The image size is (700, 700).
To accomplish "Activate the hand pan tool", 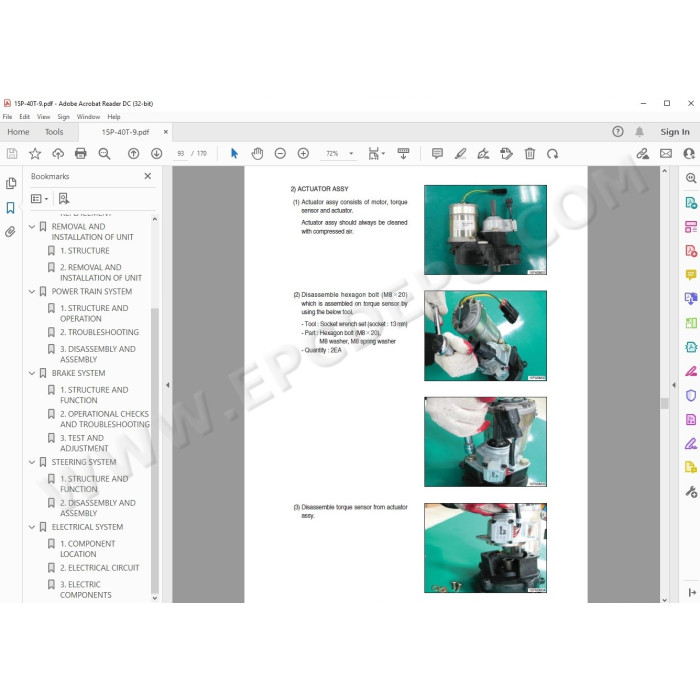I will (257, 154).
